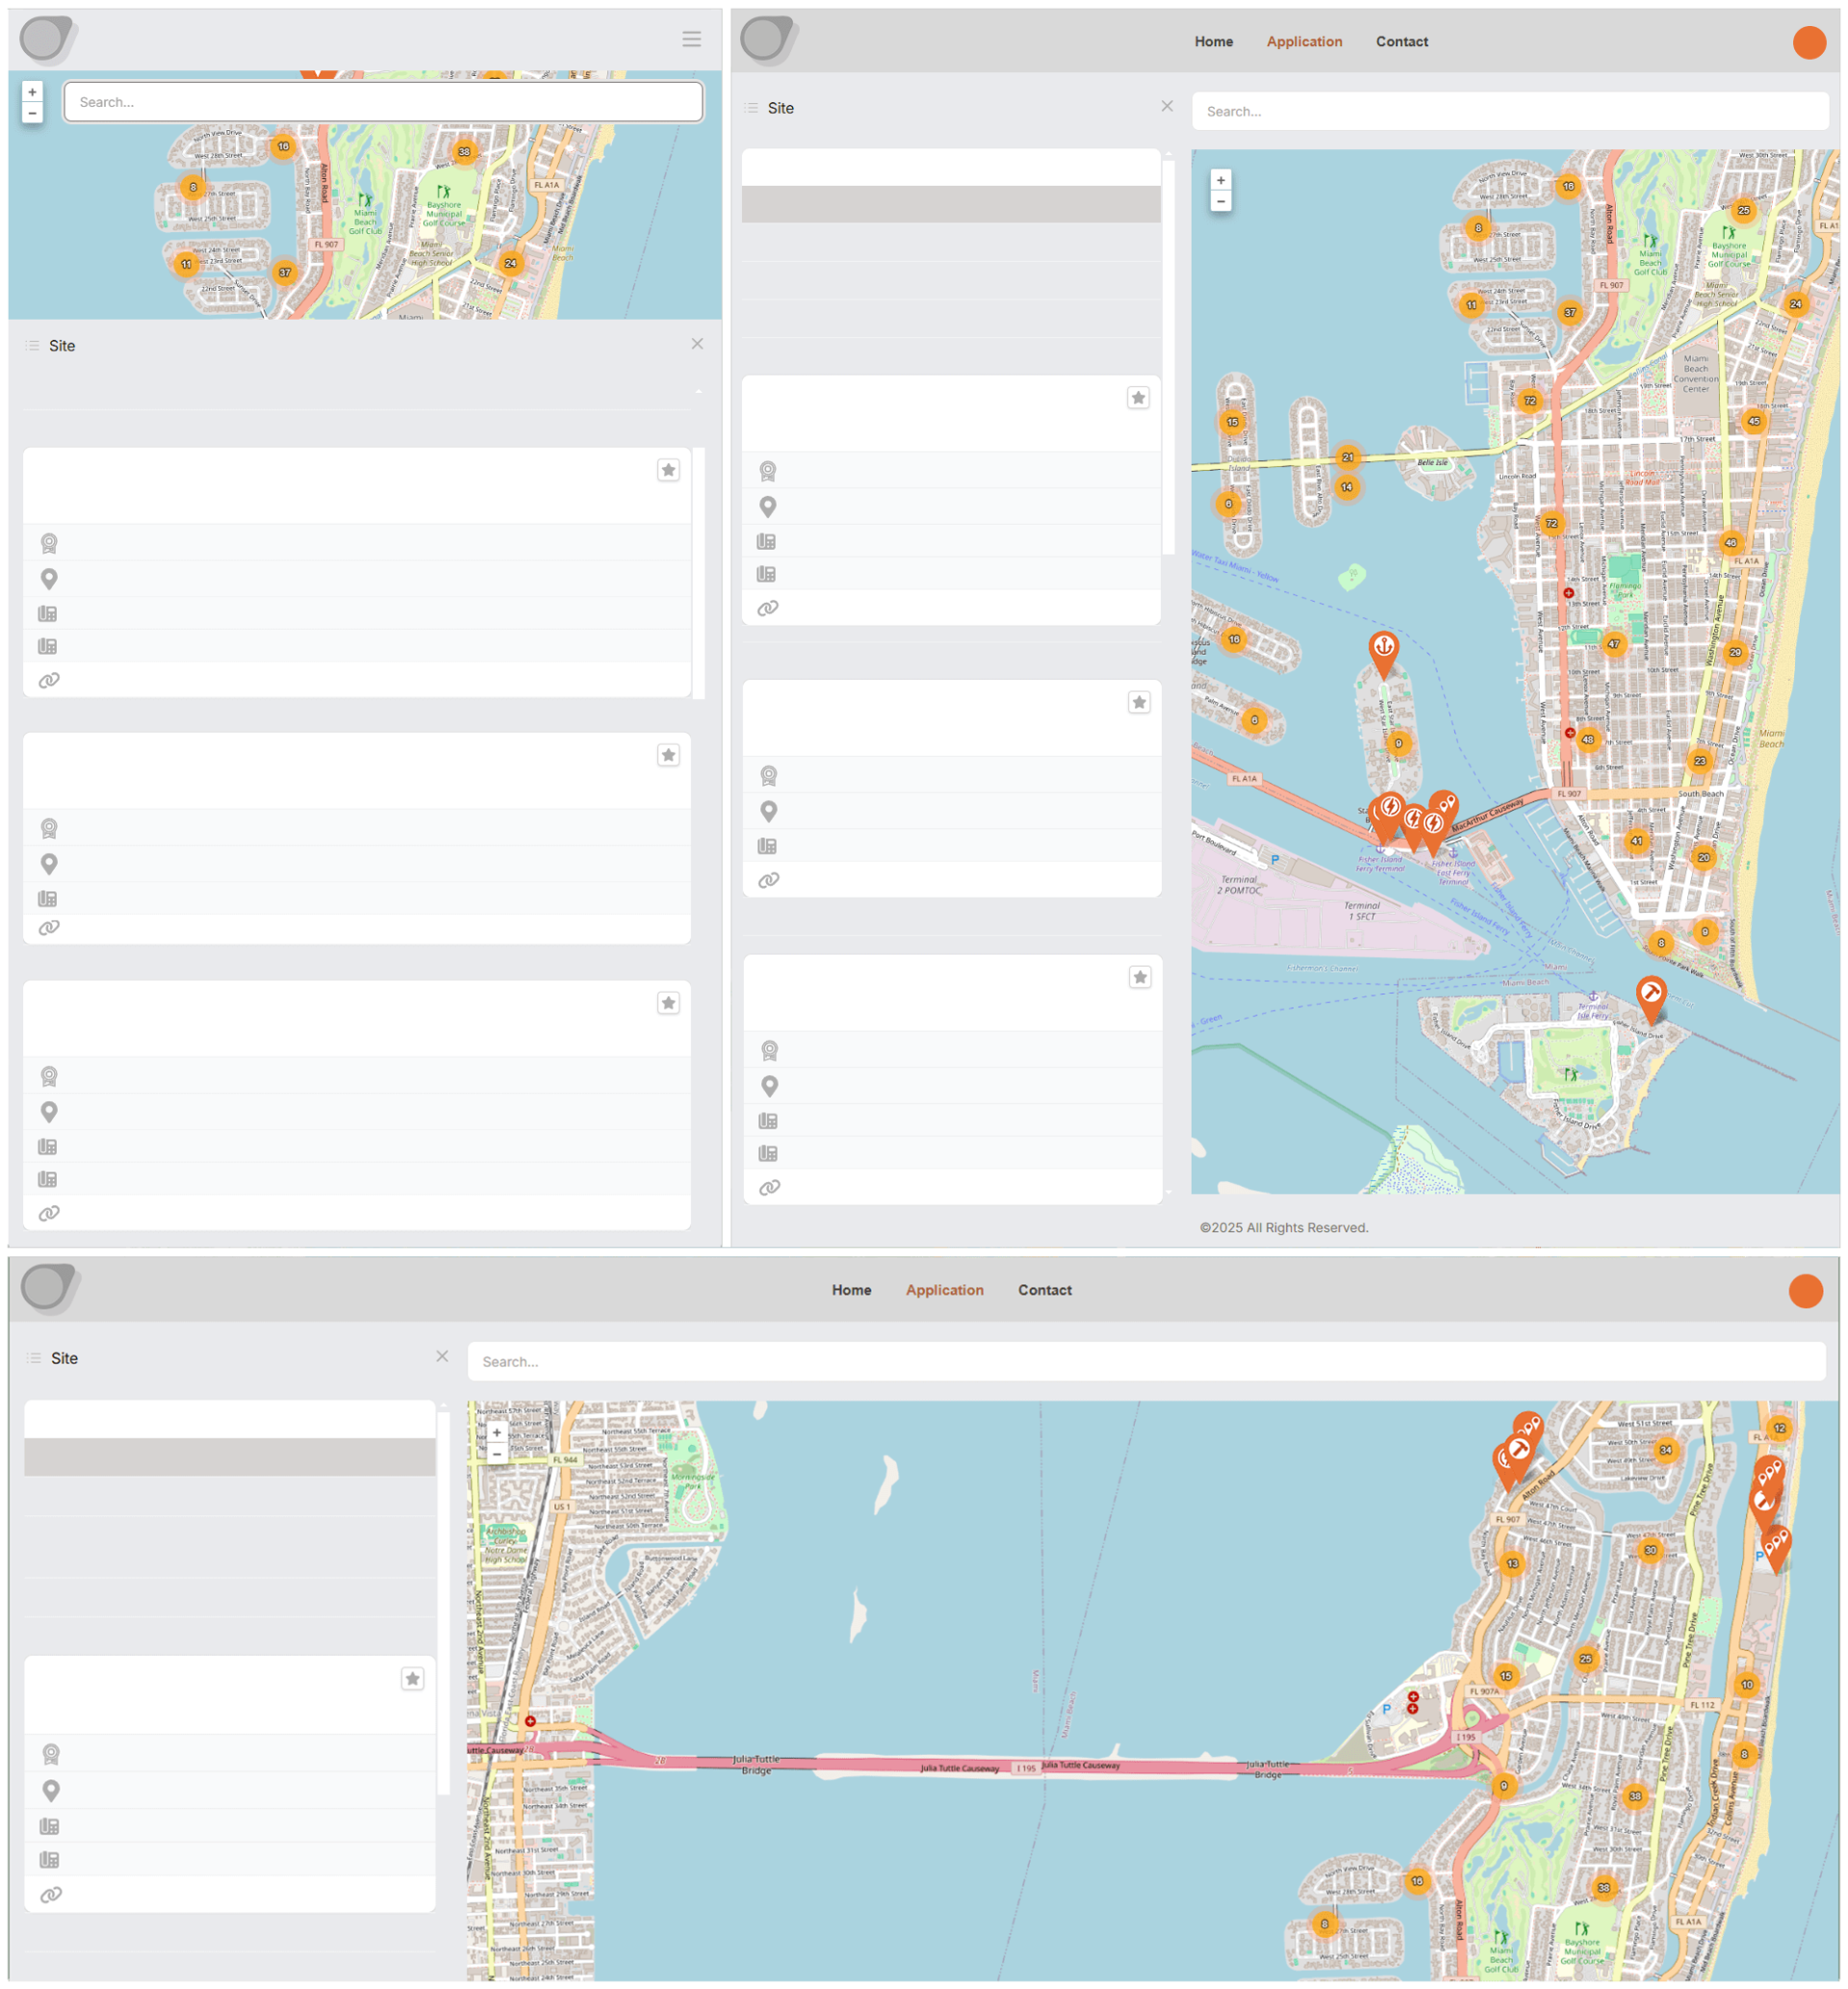
Task: Star the second site card in the mobile view
Action: point(668,755)
